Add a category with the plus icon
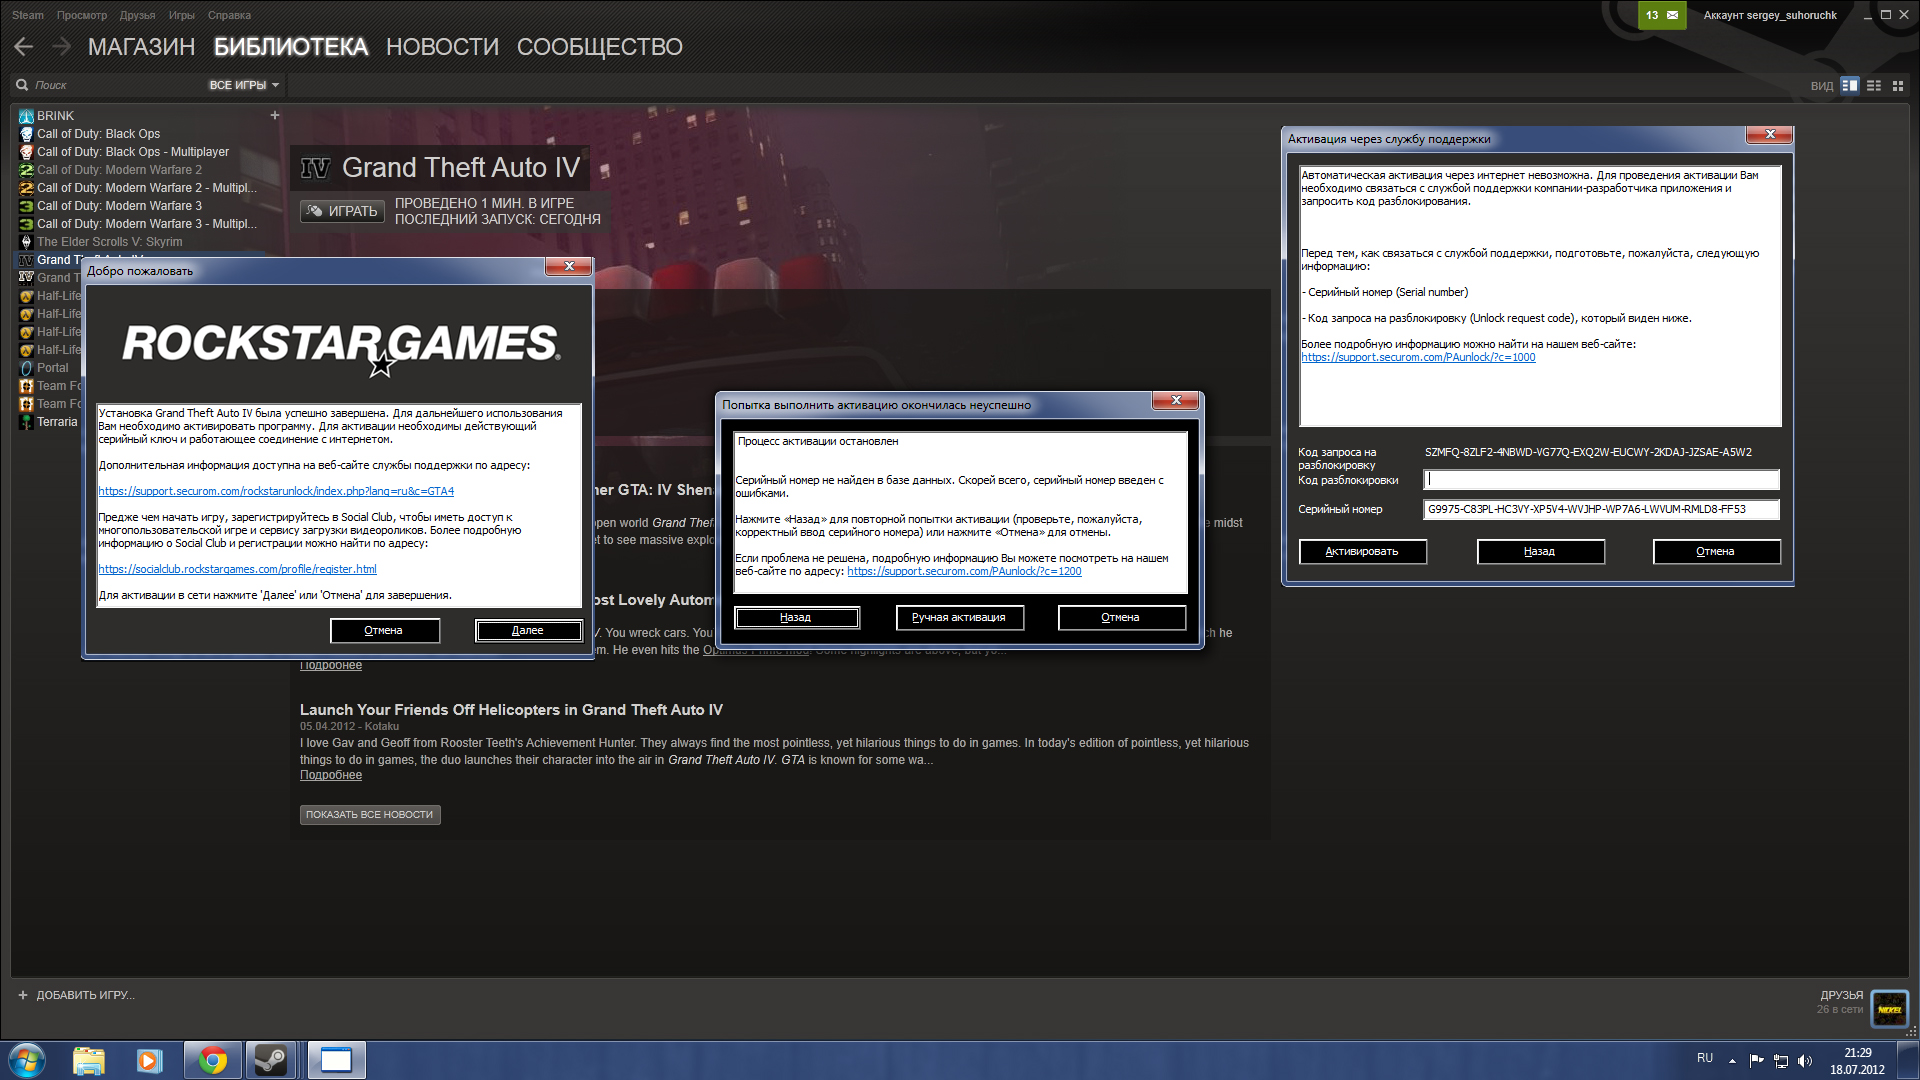This screenshot has width=1920, height=1080. point(275,116)
